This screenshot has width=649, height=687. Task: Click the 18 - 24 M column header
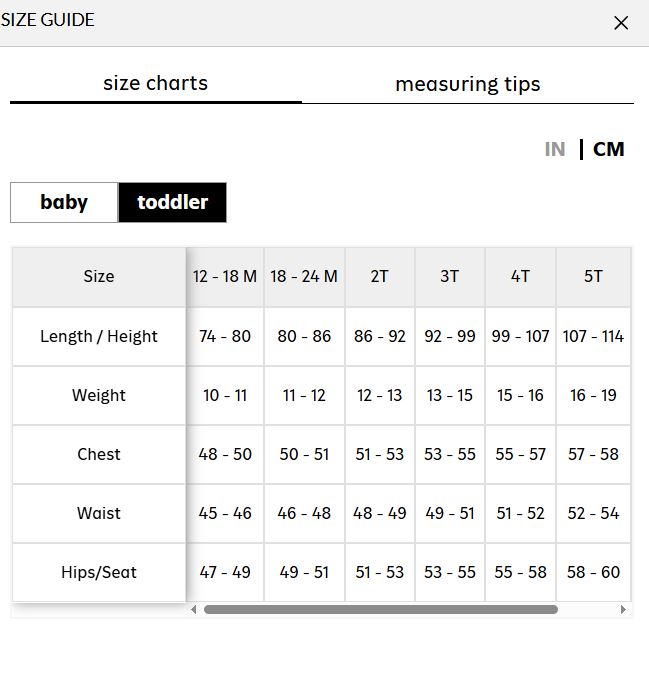point(304,277)
